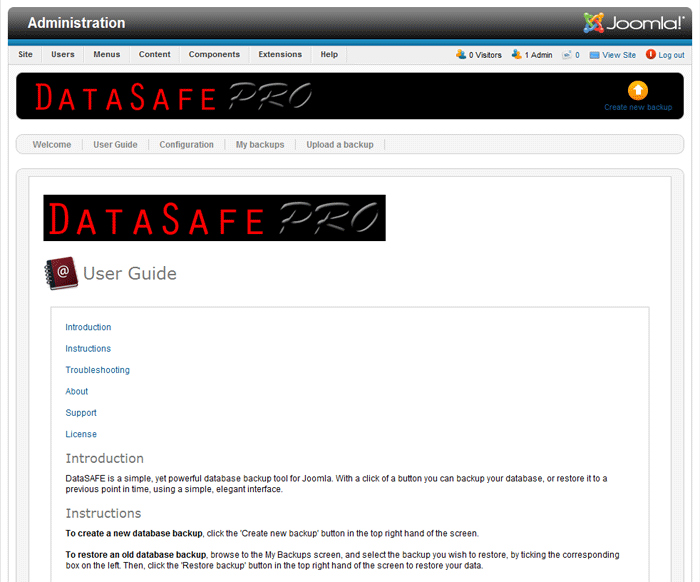The width and height of the screenshot is (700, 582).
Task: Open the Support link
Action: pyautogui.click(x=81, y=413)
